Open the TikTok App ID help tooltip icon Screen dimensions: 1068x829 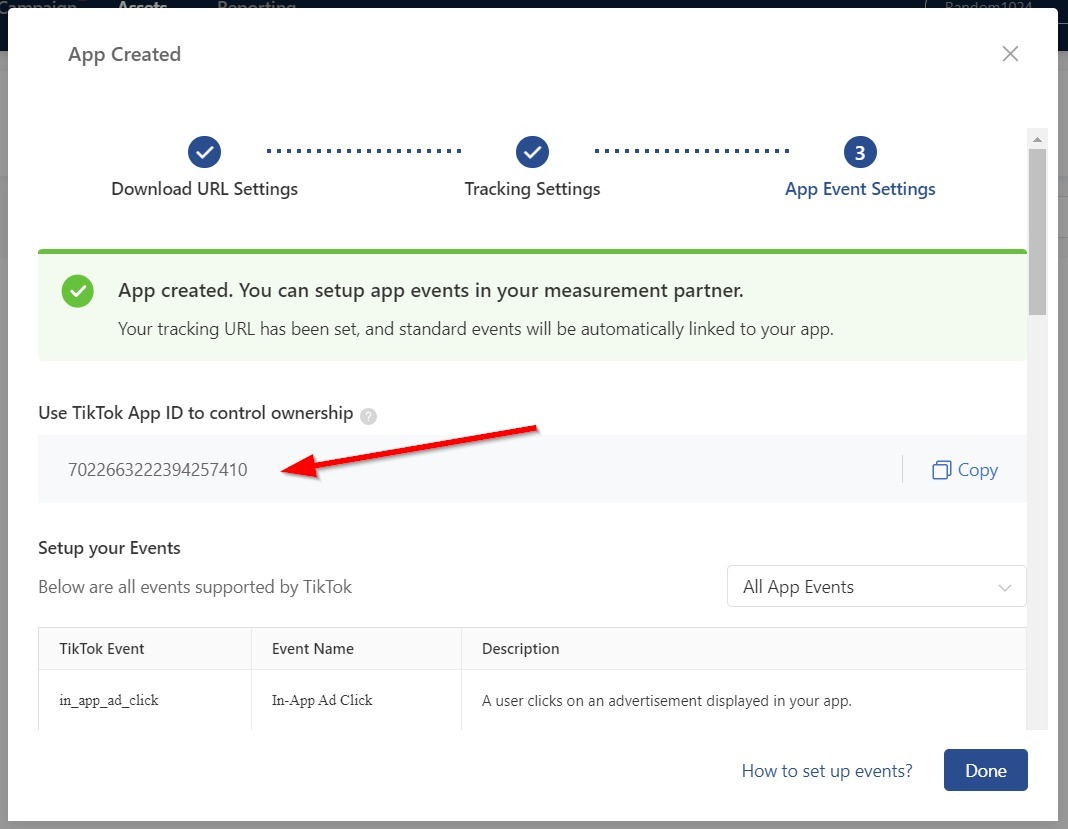pyautogui.click(x=368, y=416)
